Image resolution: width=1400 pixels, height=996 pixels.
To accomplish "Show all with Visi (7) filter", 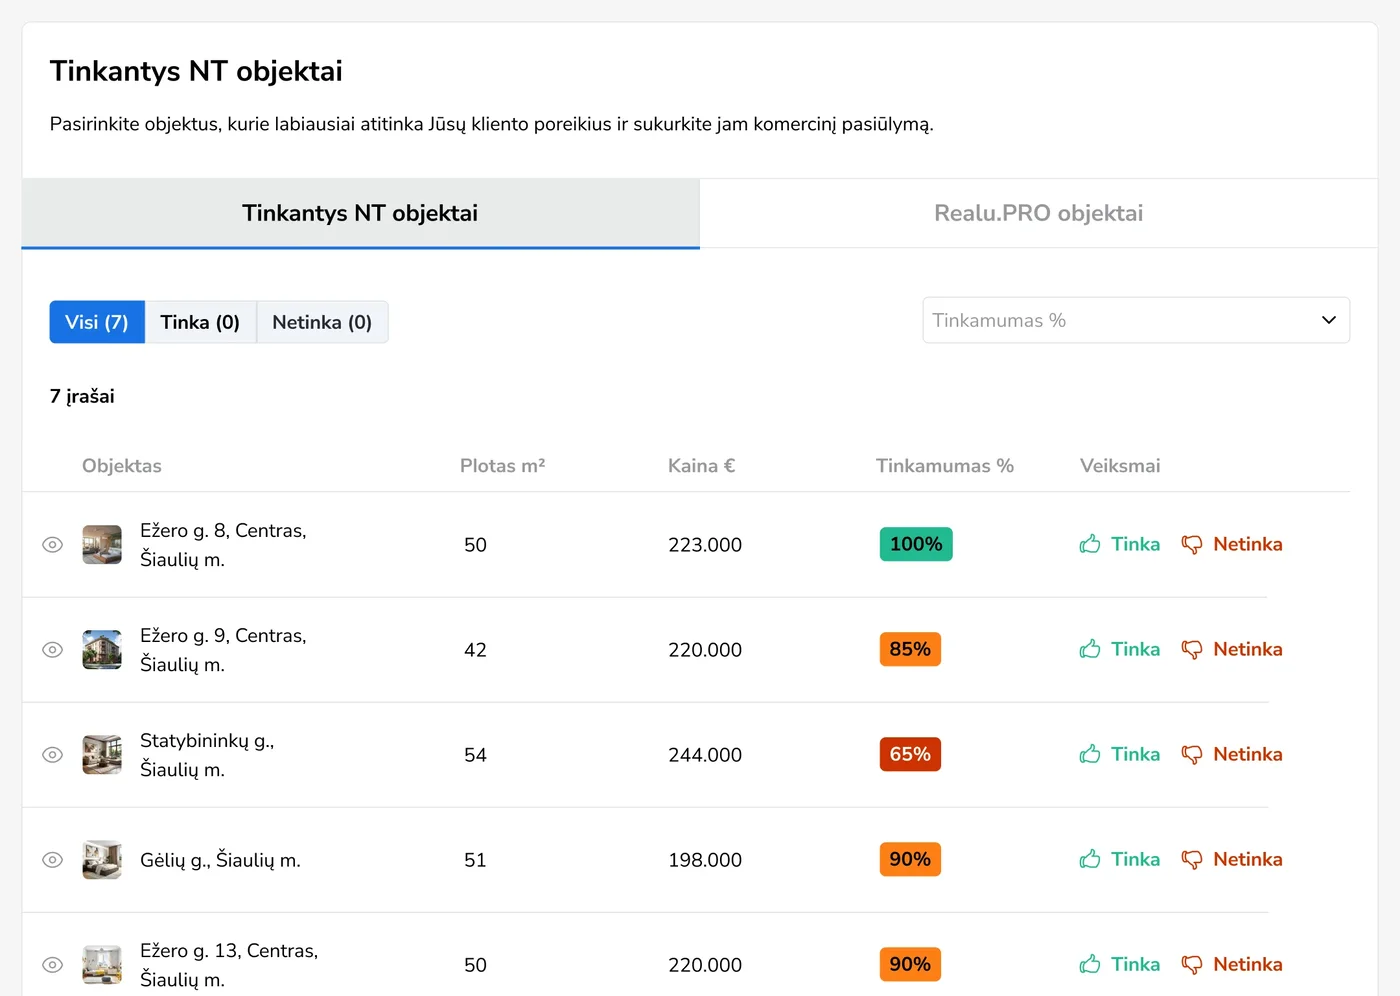I will (97, 322).
